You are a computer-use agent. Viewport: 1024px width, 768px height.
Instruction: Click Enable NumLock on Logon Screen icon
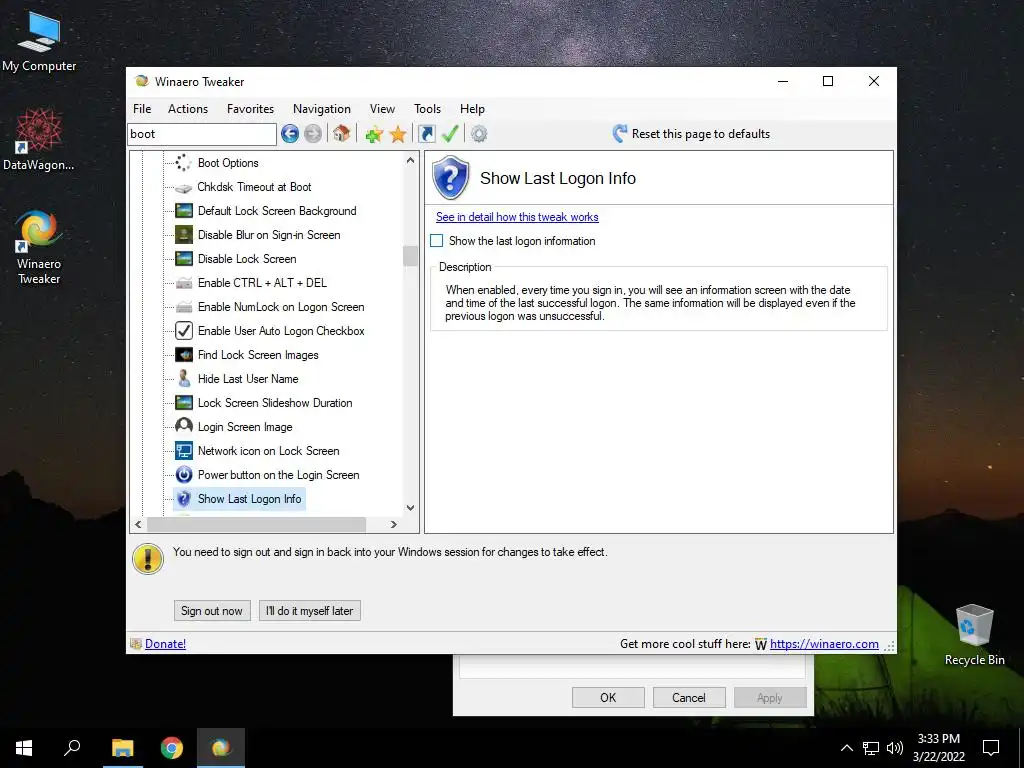click(x=184, y=307)
